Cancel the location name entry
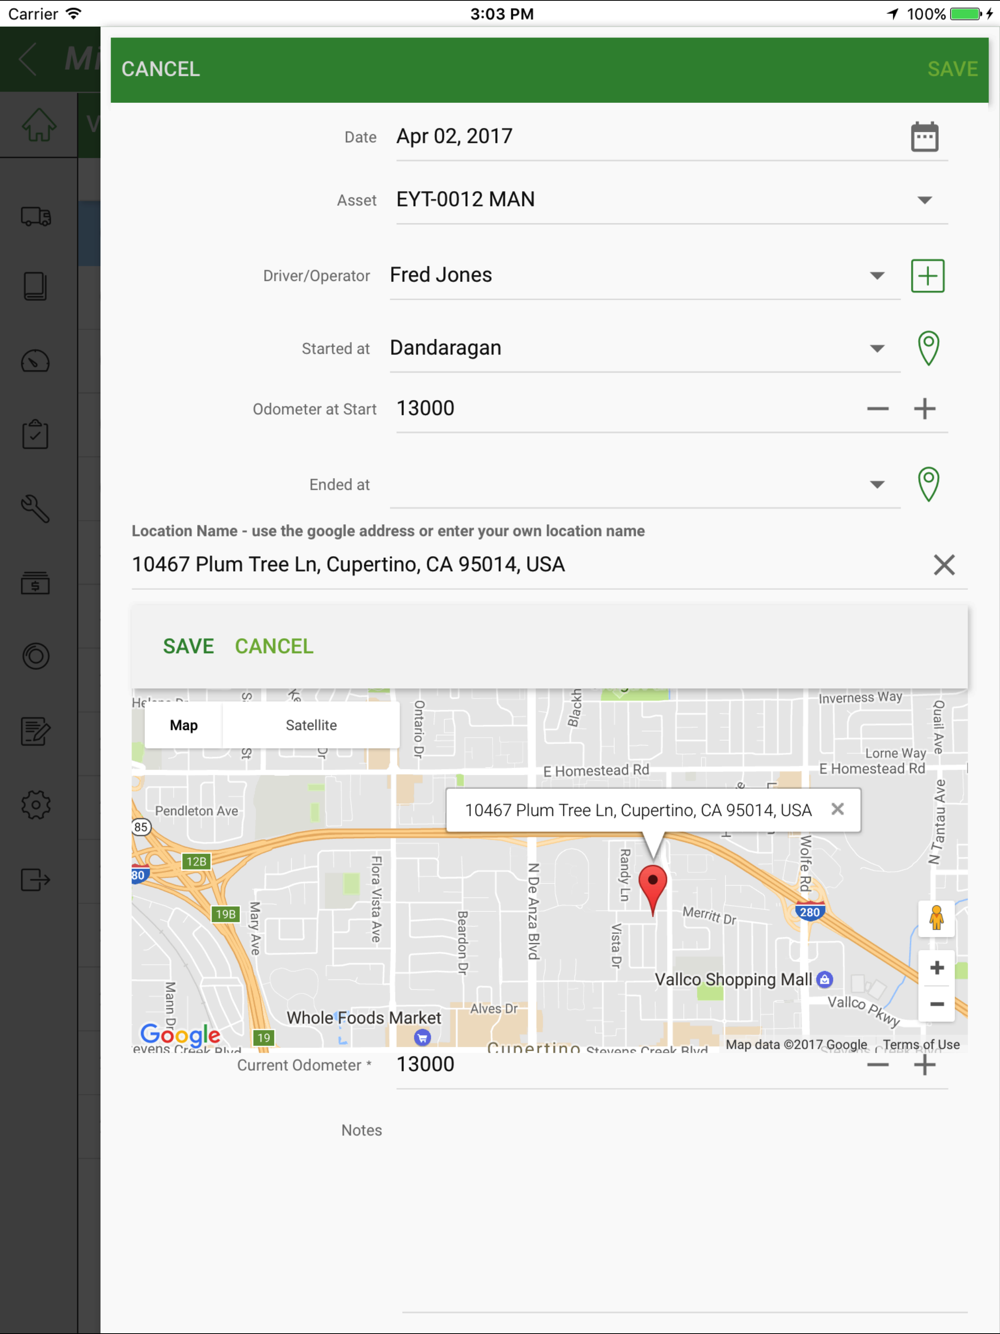The height and width of the screenshot is (1334, 1000). 274,646
